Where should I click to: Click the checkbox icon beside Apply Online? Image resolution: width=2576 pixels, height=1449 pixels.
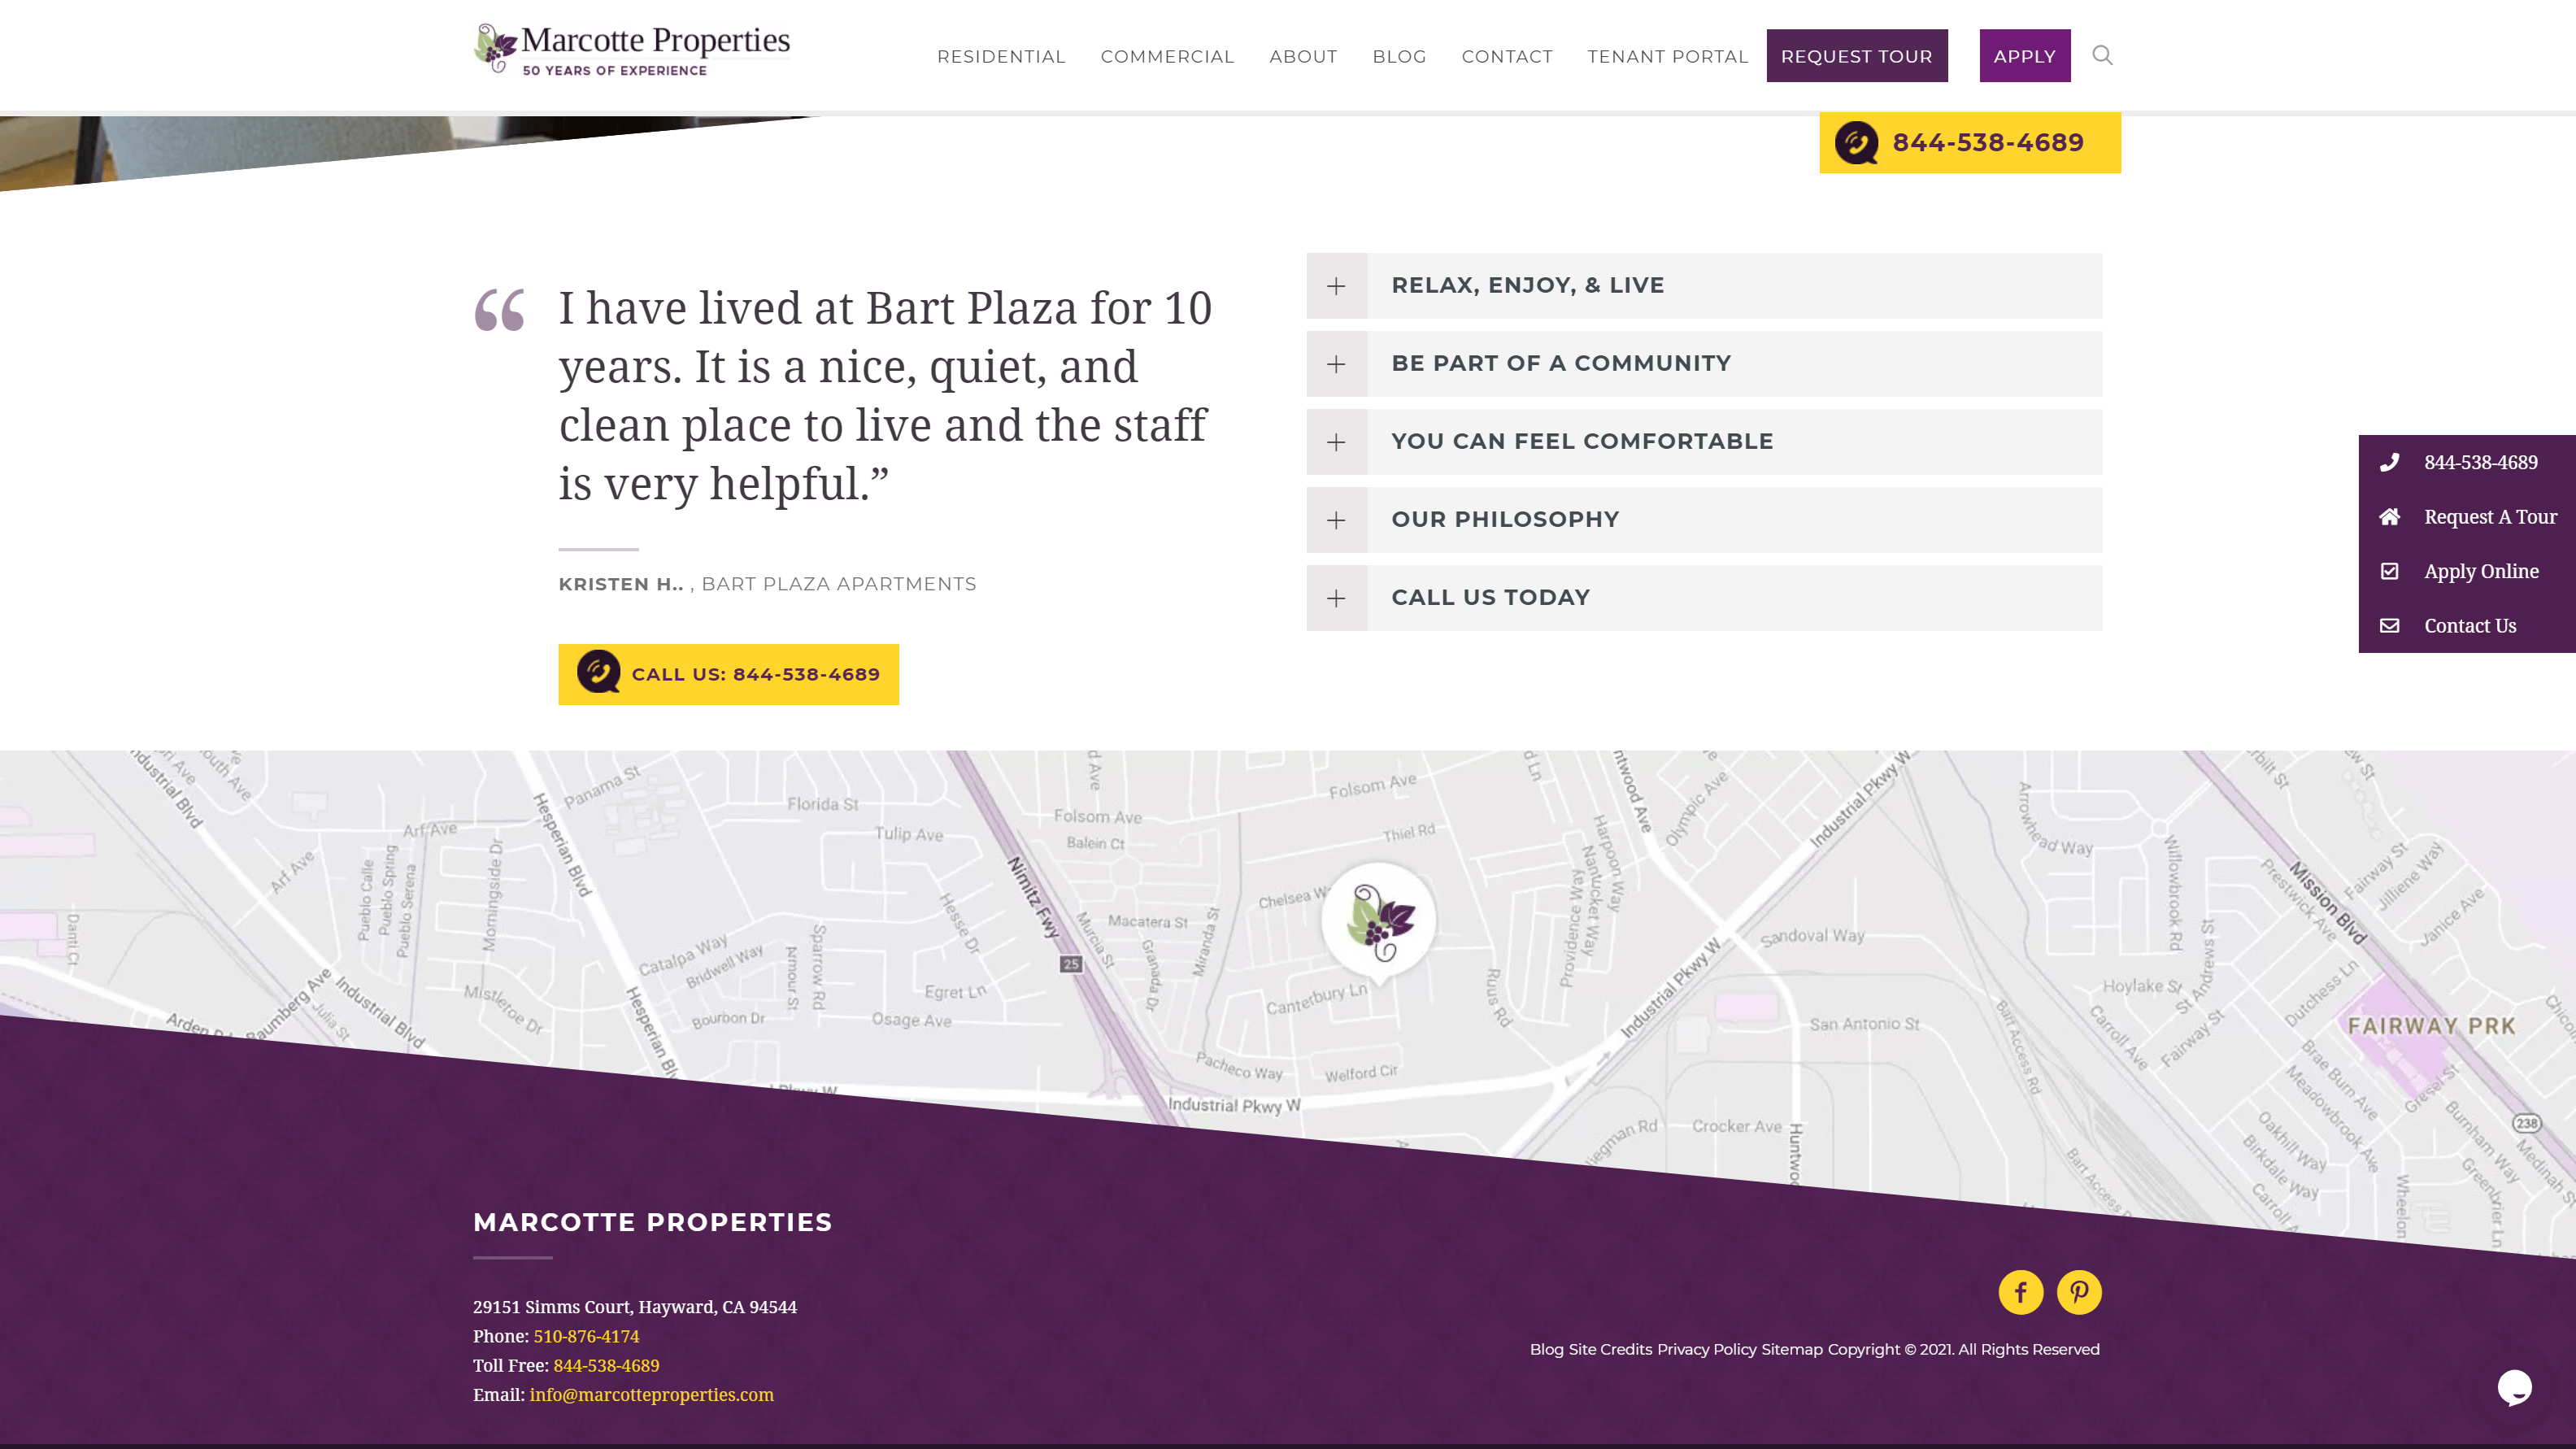tap(2389, 571)
